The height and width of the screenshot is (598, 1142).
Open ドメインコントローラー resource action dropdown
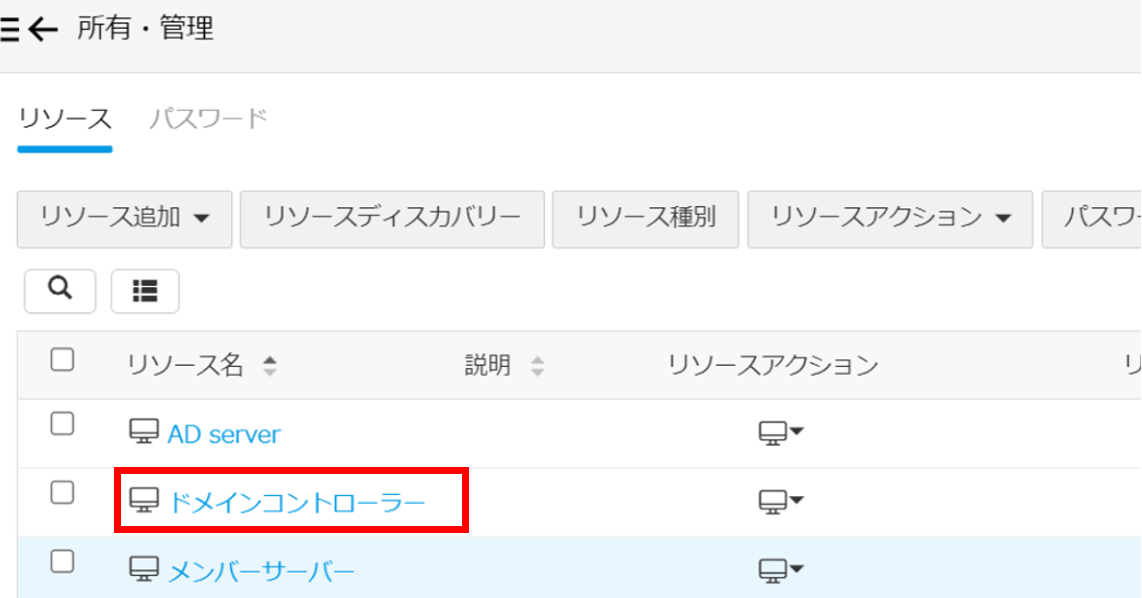click(x=780, y=500)
